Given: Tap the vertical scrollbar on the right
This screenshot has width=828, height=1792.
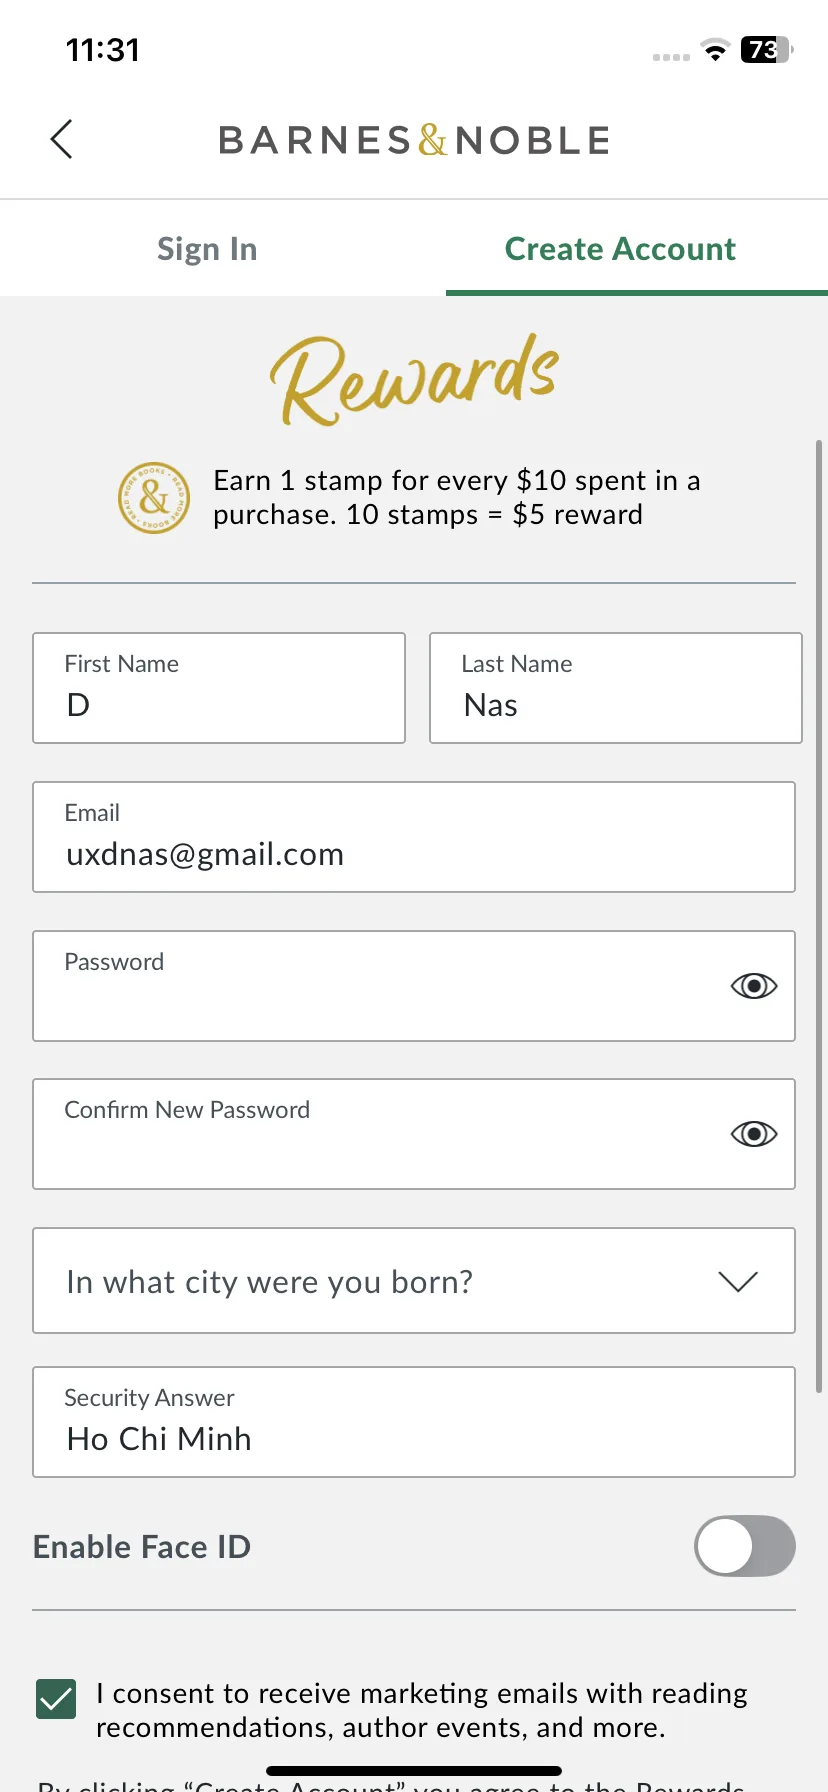Looking at the screenshot, I should [x=820, y=916].
